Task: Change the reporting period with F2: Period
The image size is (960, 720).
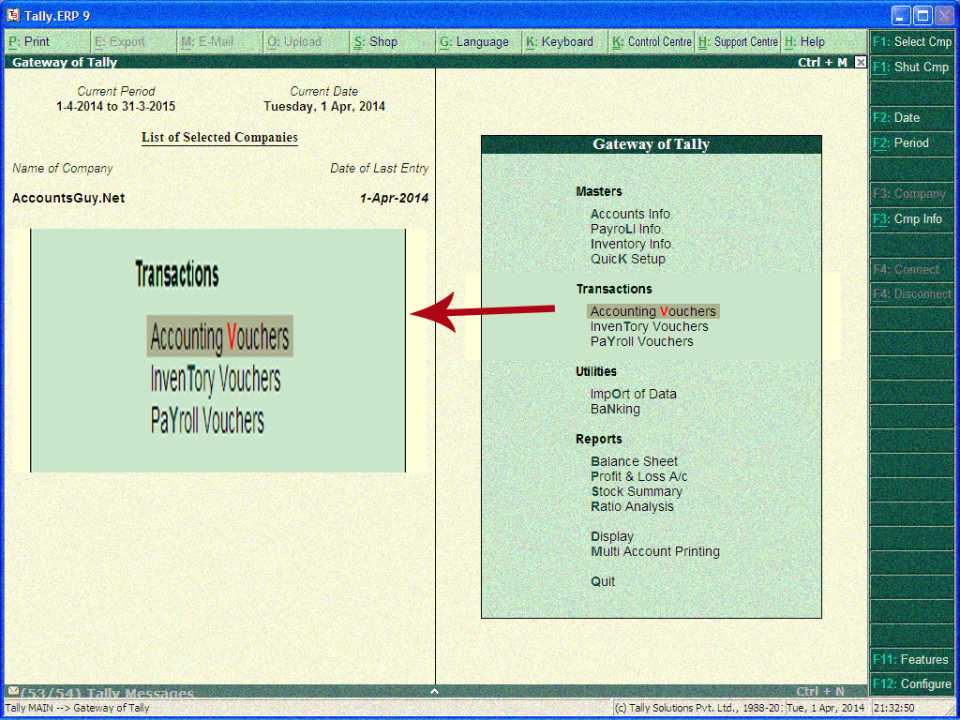Action: click(x=911, y=142)
